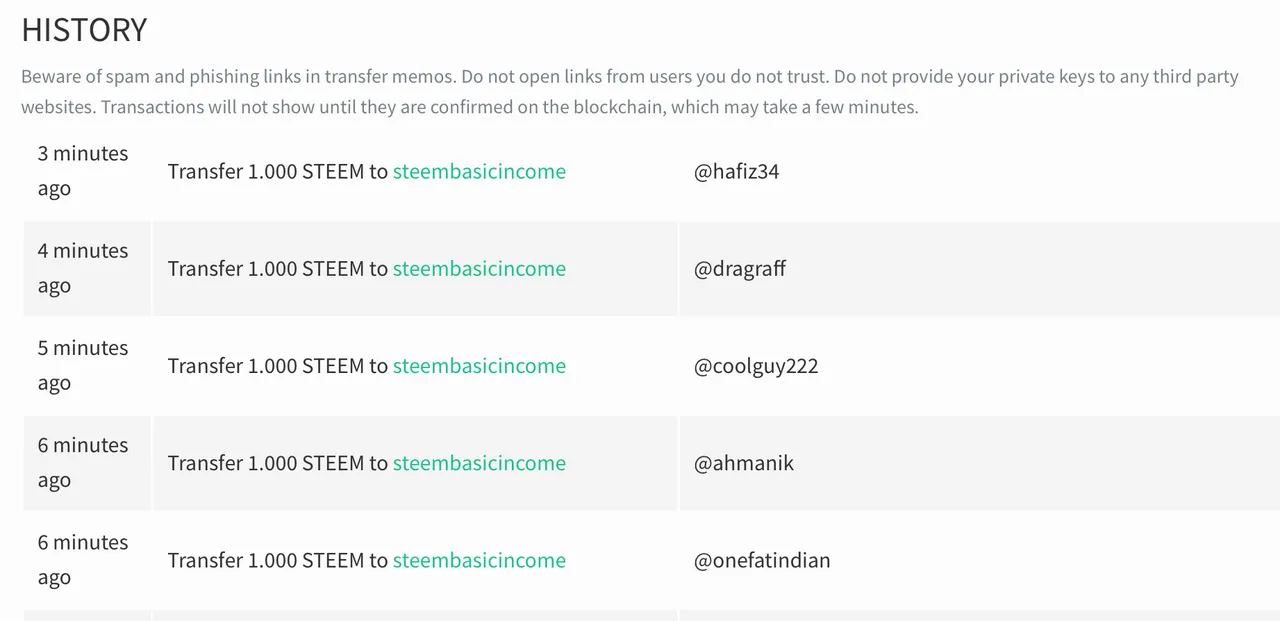Click the timestamp in the @onefatindian row
Screen dimensions: 1280x621
[83, 559]
